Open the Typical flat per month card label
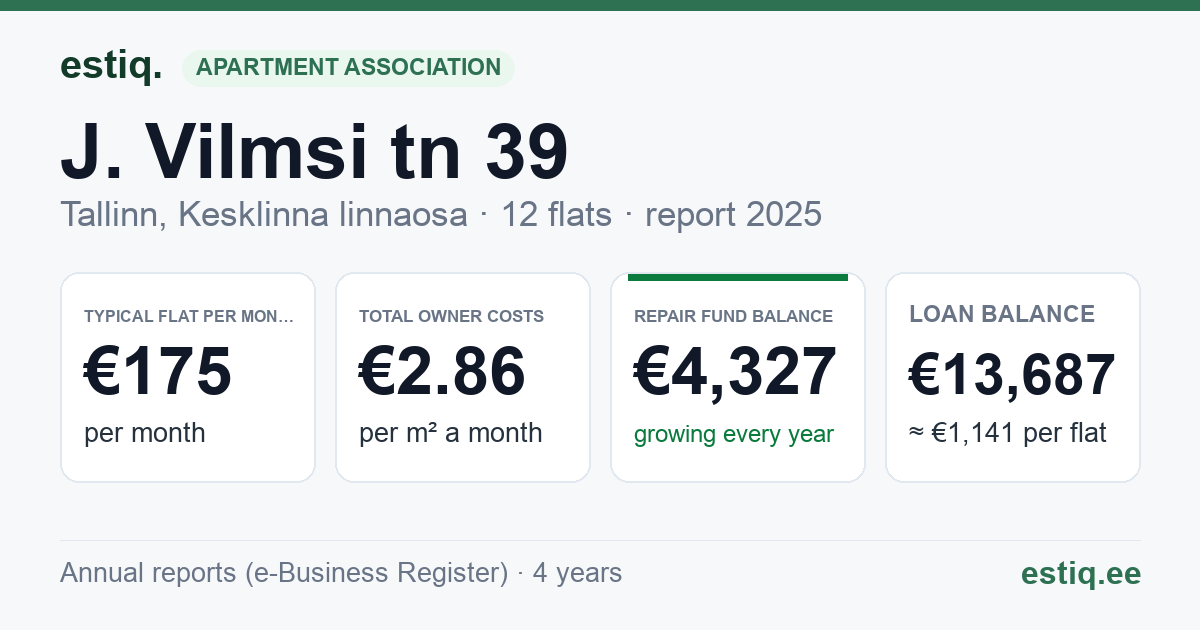Viewport: 1200px width, 630px height. pos(189,316)
